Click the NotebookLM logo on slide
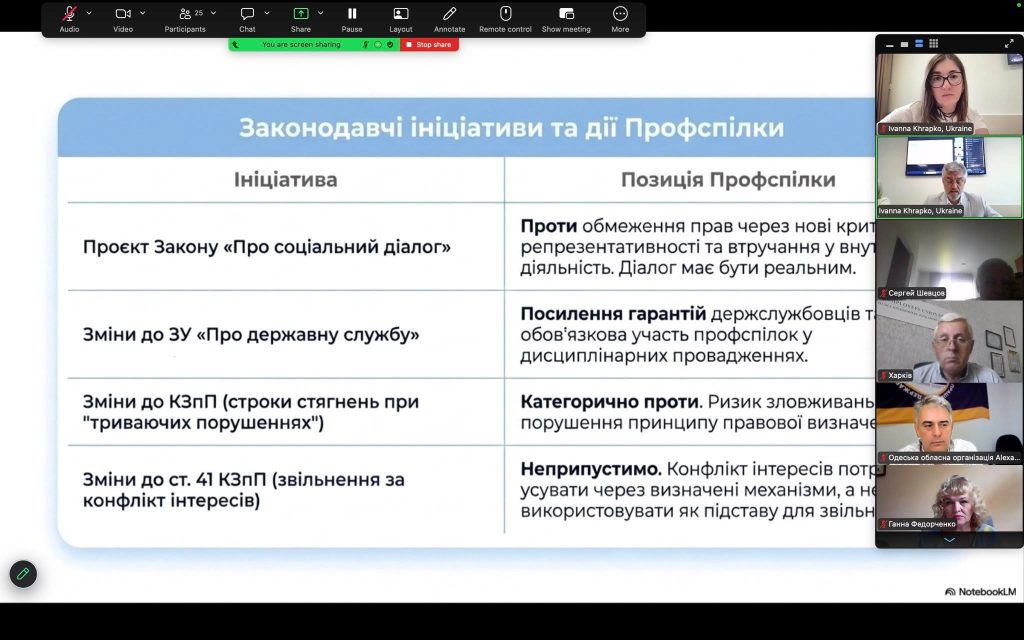 click(980, 592)
